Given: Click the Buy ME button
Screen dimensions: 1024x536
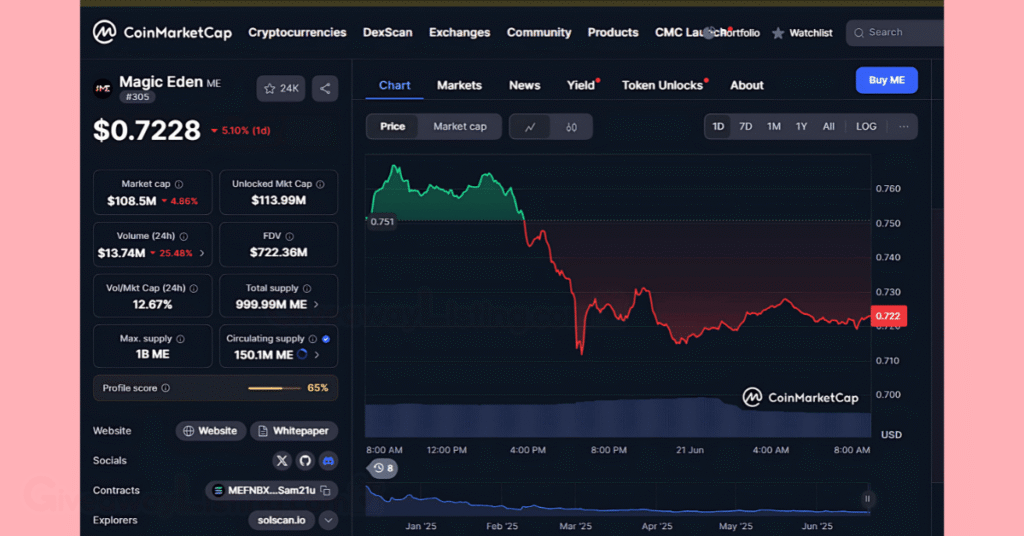Looking at the screenshot, I should coord(886,80).
